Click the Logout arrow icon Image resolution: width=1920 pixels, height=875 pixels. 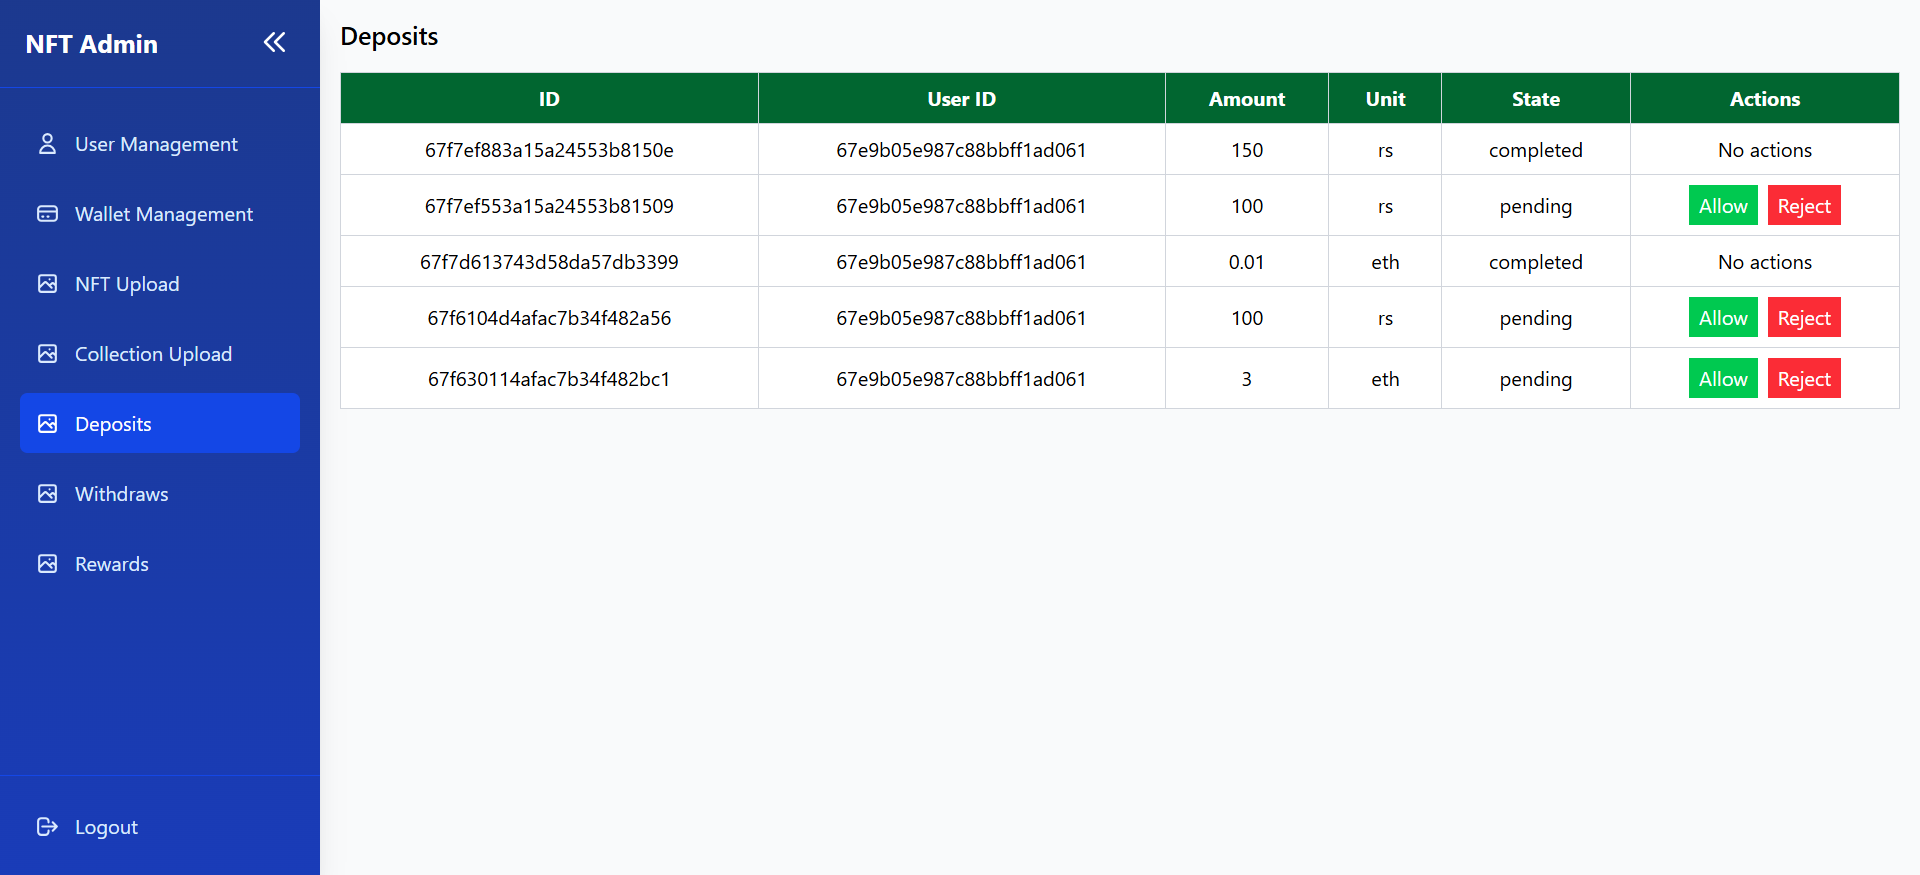coord(47,827)
